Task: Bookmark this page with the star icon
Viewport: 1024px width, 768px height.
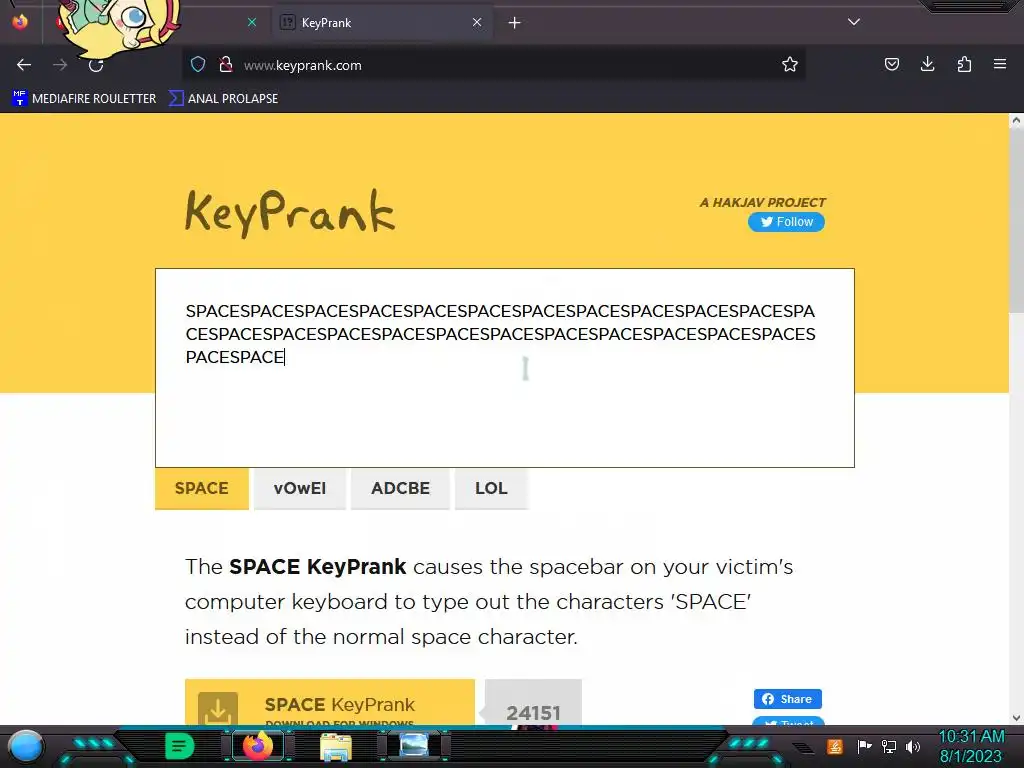Action: (790, 64)
